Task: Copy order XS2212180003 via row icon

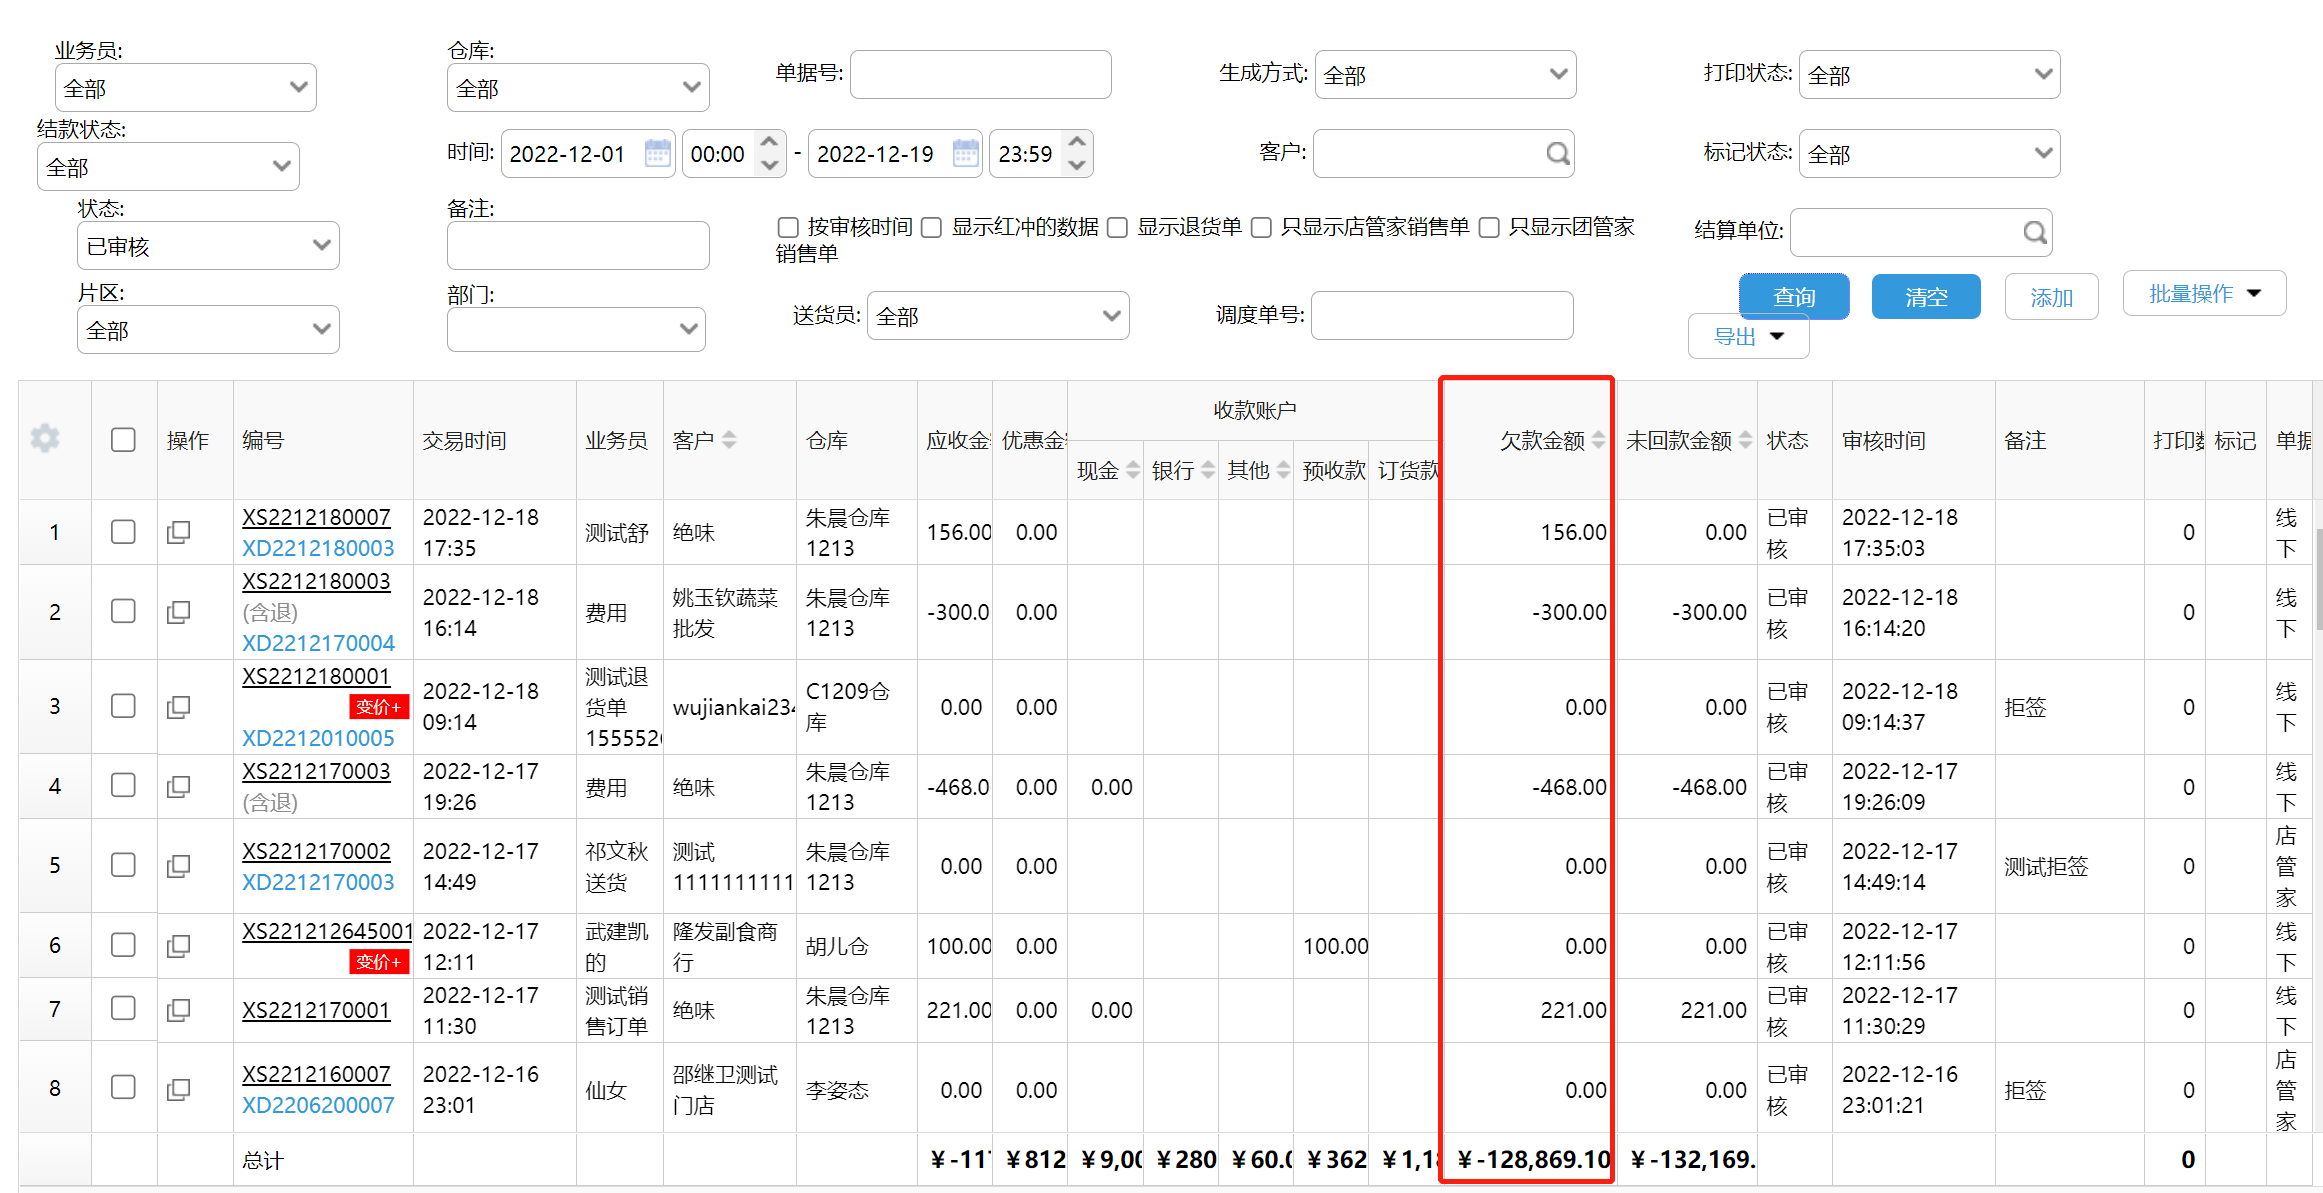Action: click(179, 612)
